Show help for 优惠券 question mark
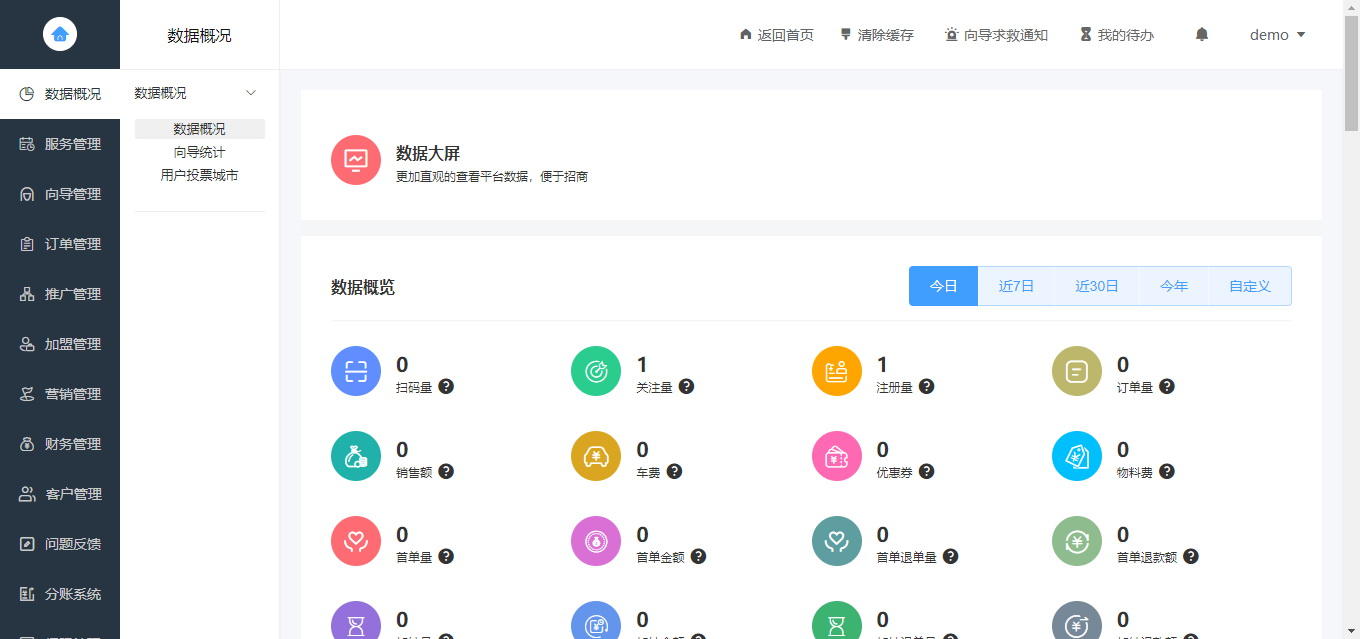This screenshot has height=639, width=1360. coord(927,471)
